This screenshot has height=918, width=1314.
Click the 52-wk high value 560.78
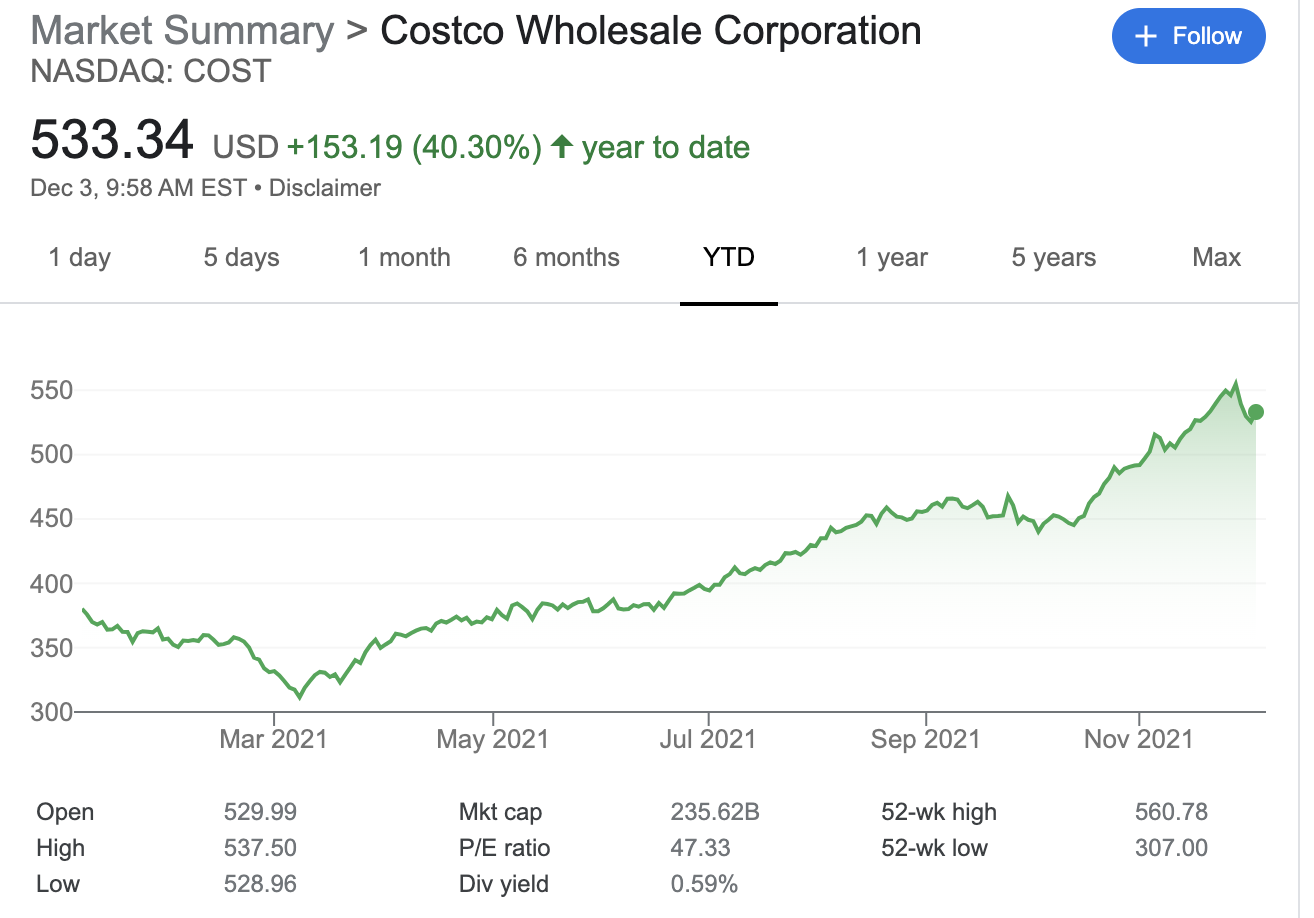pos(1171,812)
